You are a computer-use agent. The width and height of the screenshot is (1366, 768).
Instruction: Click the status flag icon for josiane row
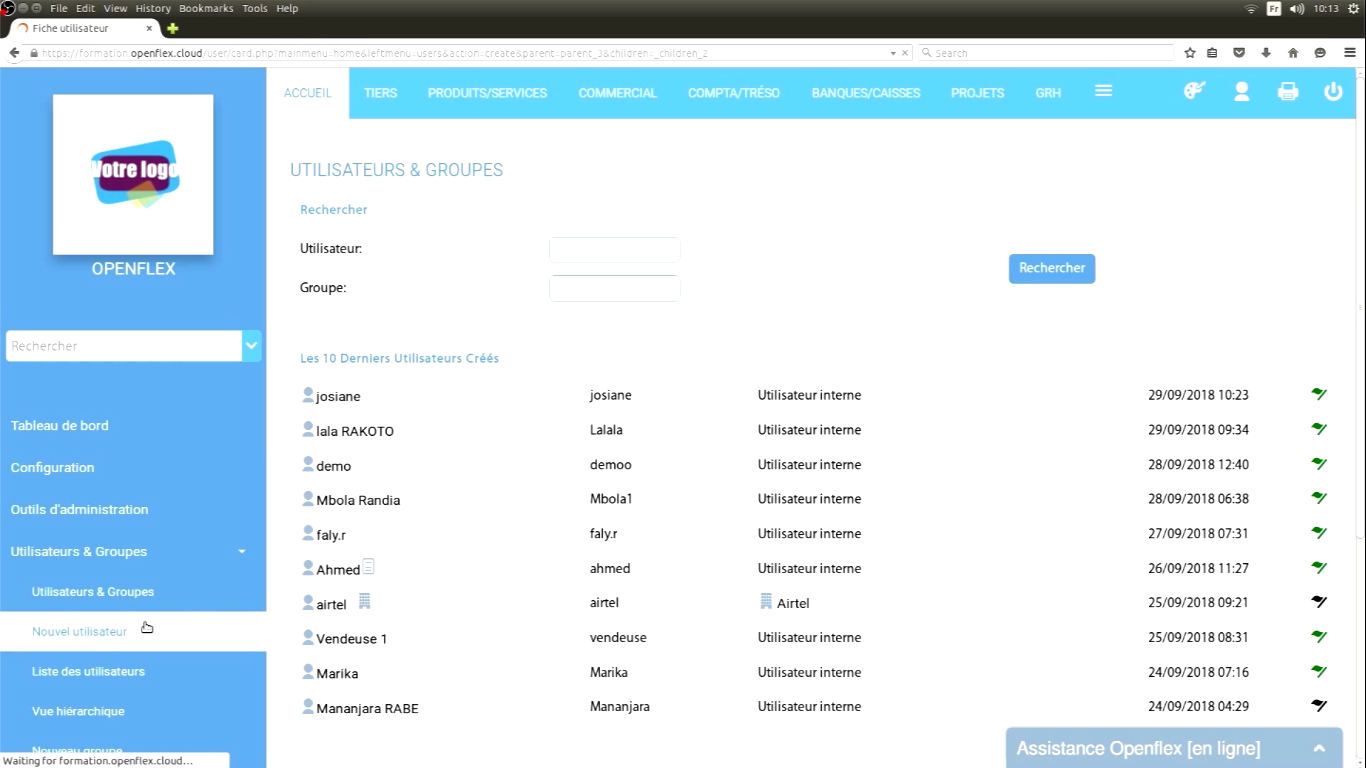coord(1319,394)
